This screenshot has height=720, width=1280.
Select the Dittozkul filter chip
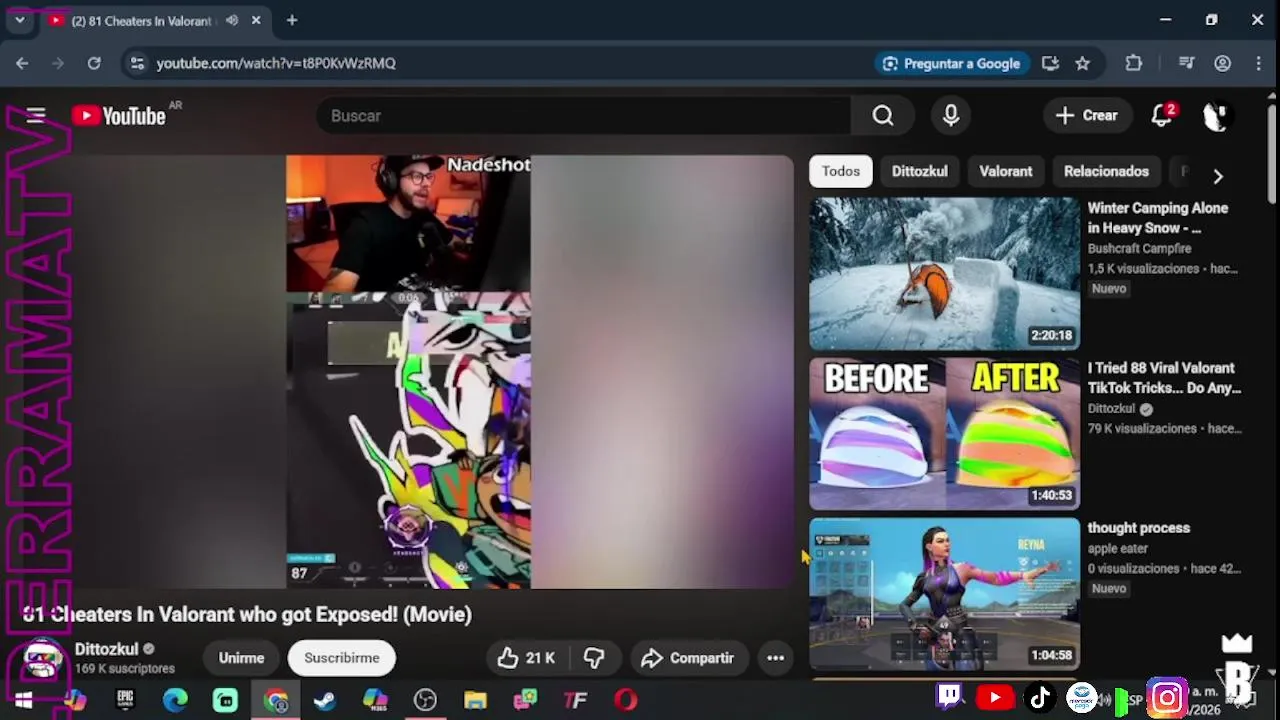920,171
